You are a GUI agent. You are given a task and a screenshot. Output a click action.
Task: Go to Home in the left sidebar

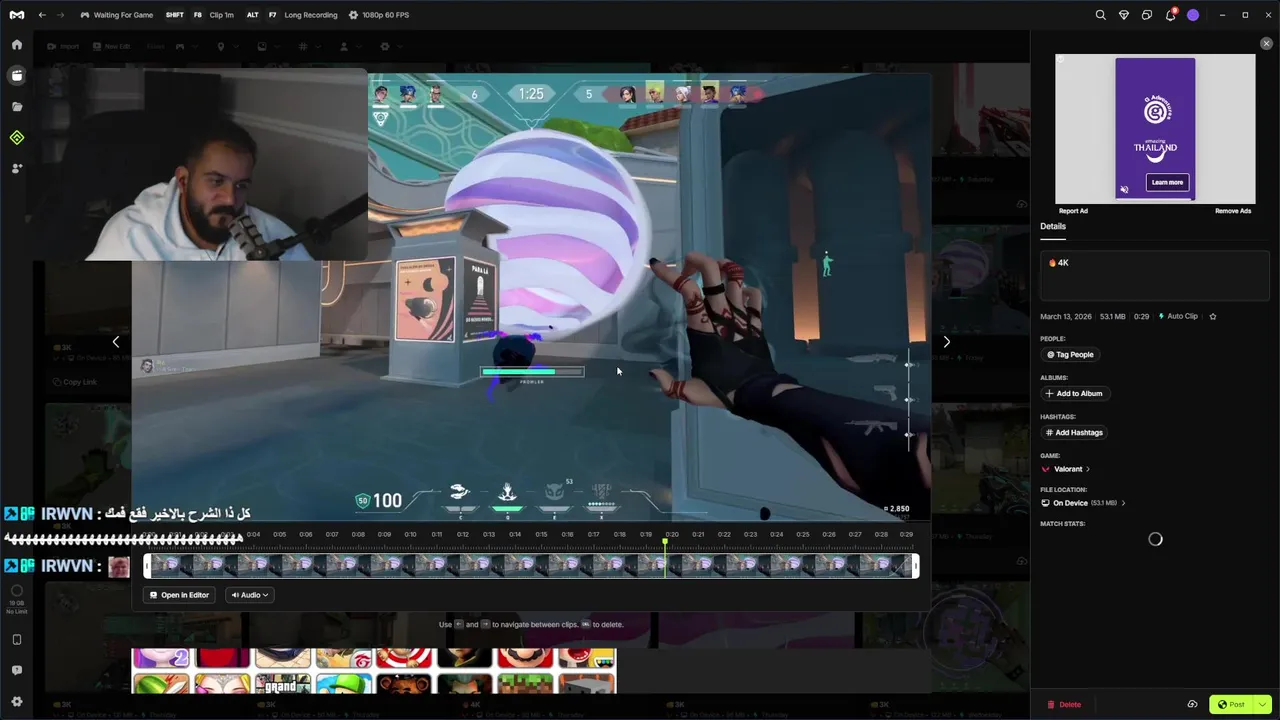pyautogui.click(x=17, y=45)
